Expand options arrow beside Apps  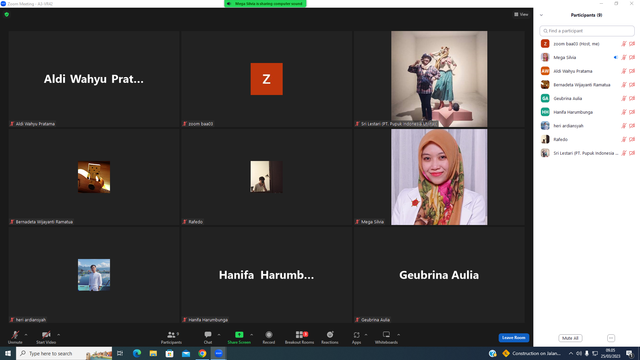tap(366, 335)
